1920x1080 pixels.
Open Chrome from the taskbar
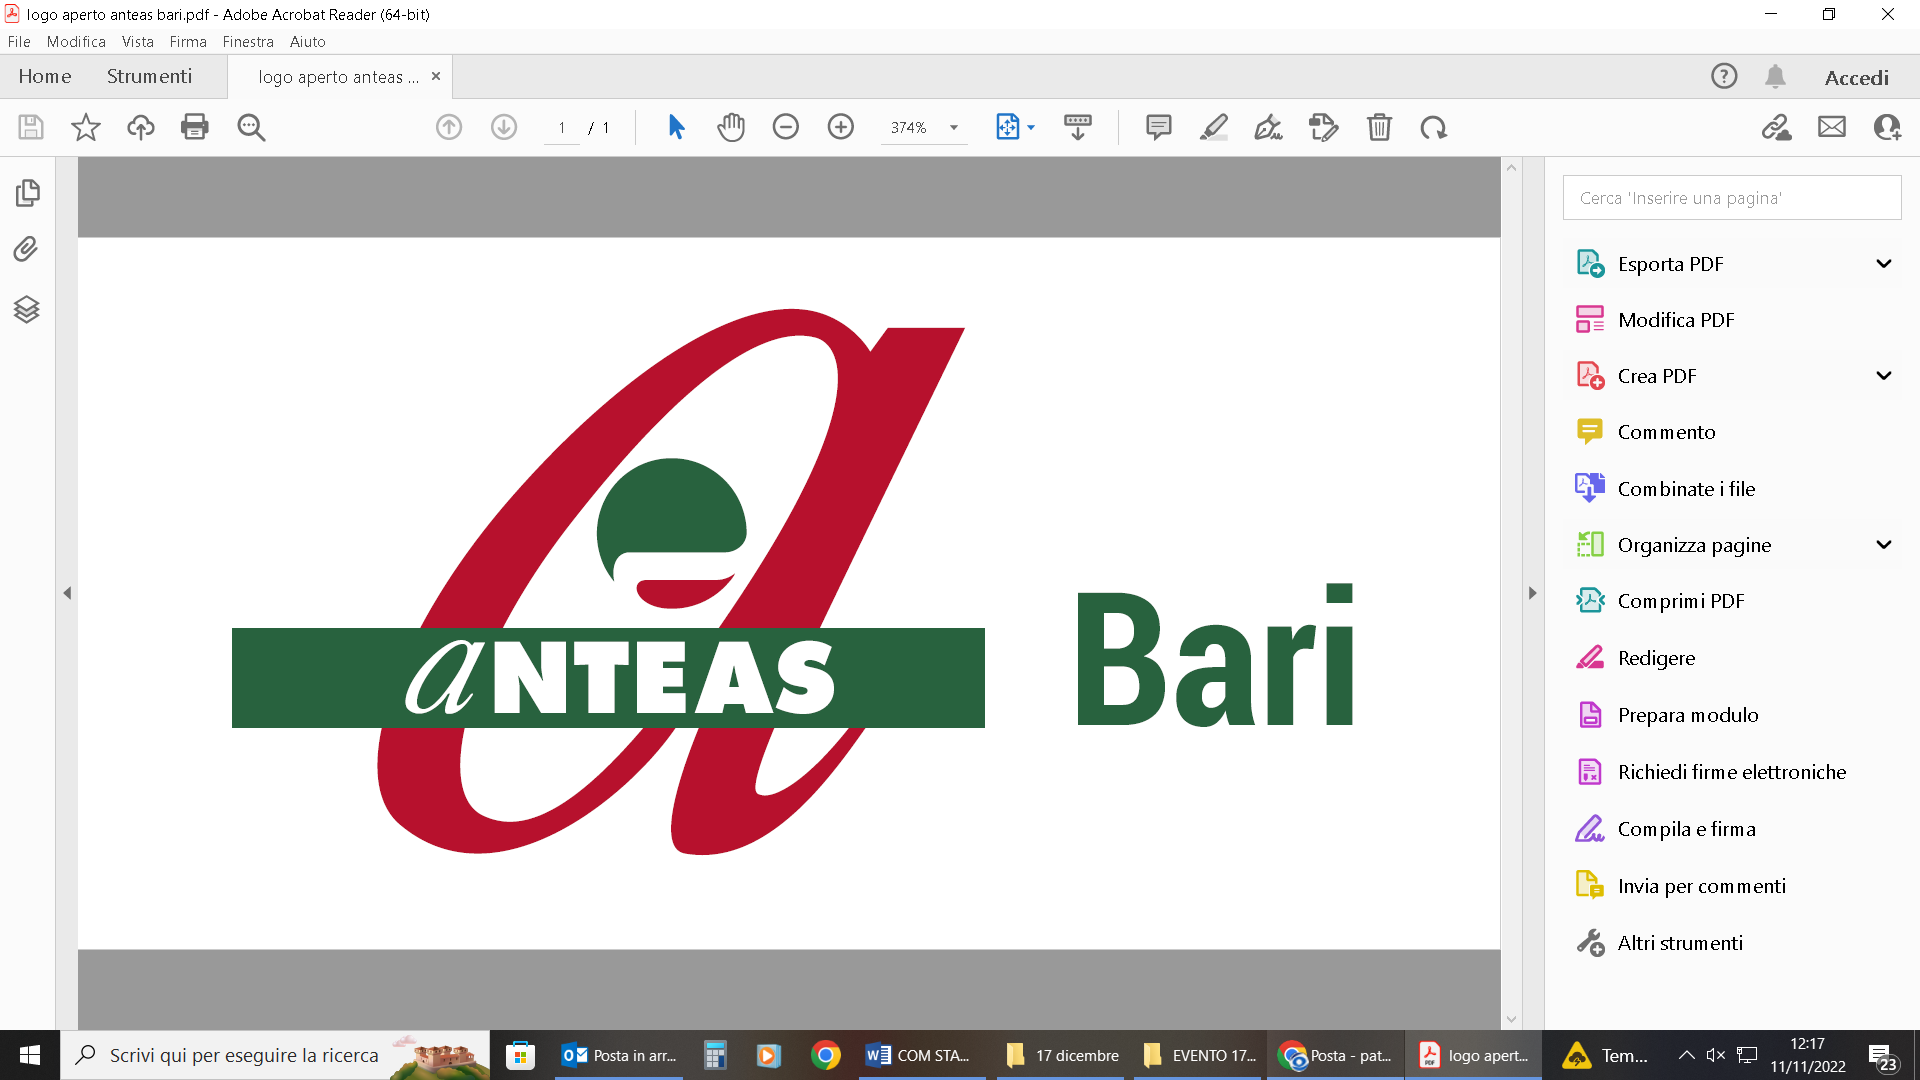coord(826,1055)
